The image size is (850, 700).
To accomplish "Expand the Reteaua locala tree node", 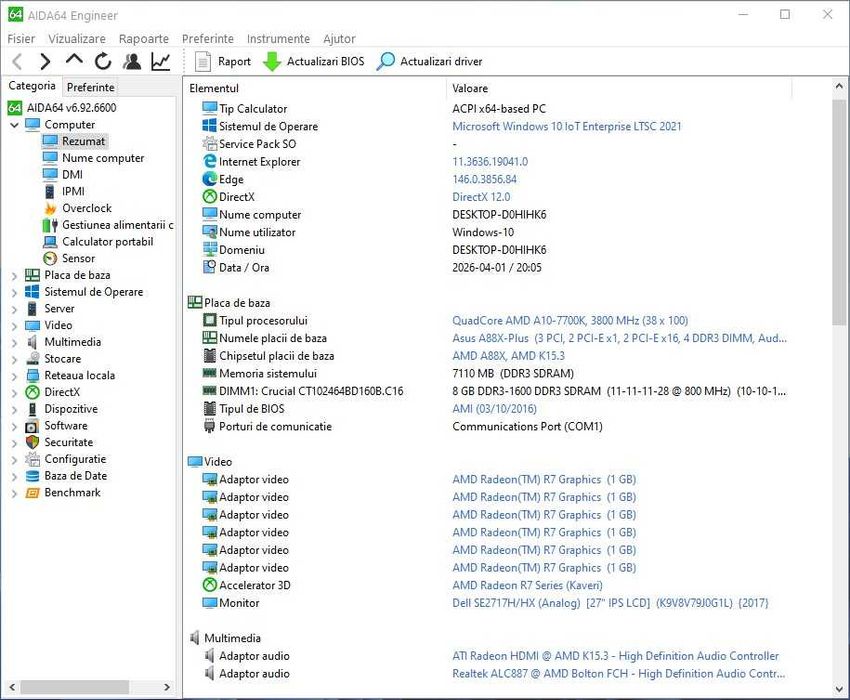I will click(x=15, y=376).
